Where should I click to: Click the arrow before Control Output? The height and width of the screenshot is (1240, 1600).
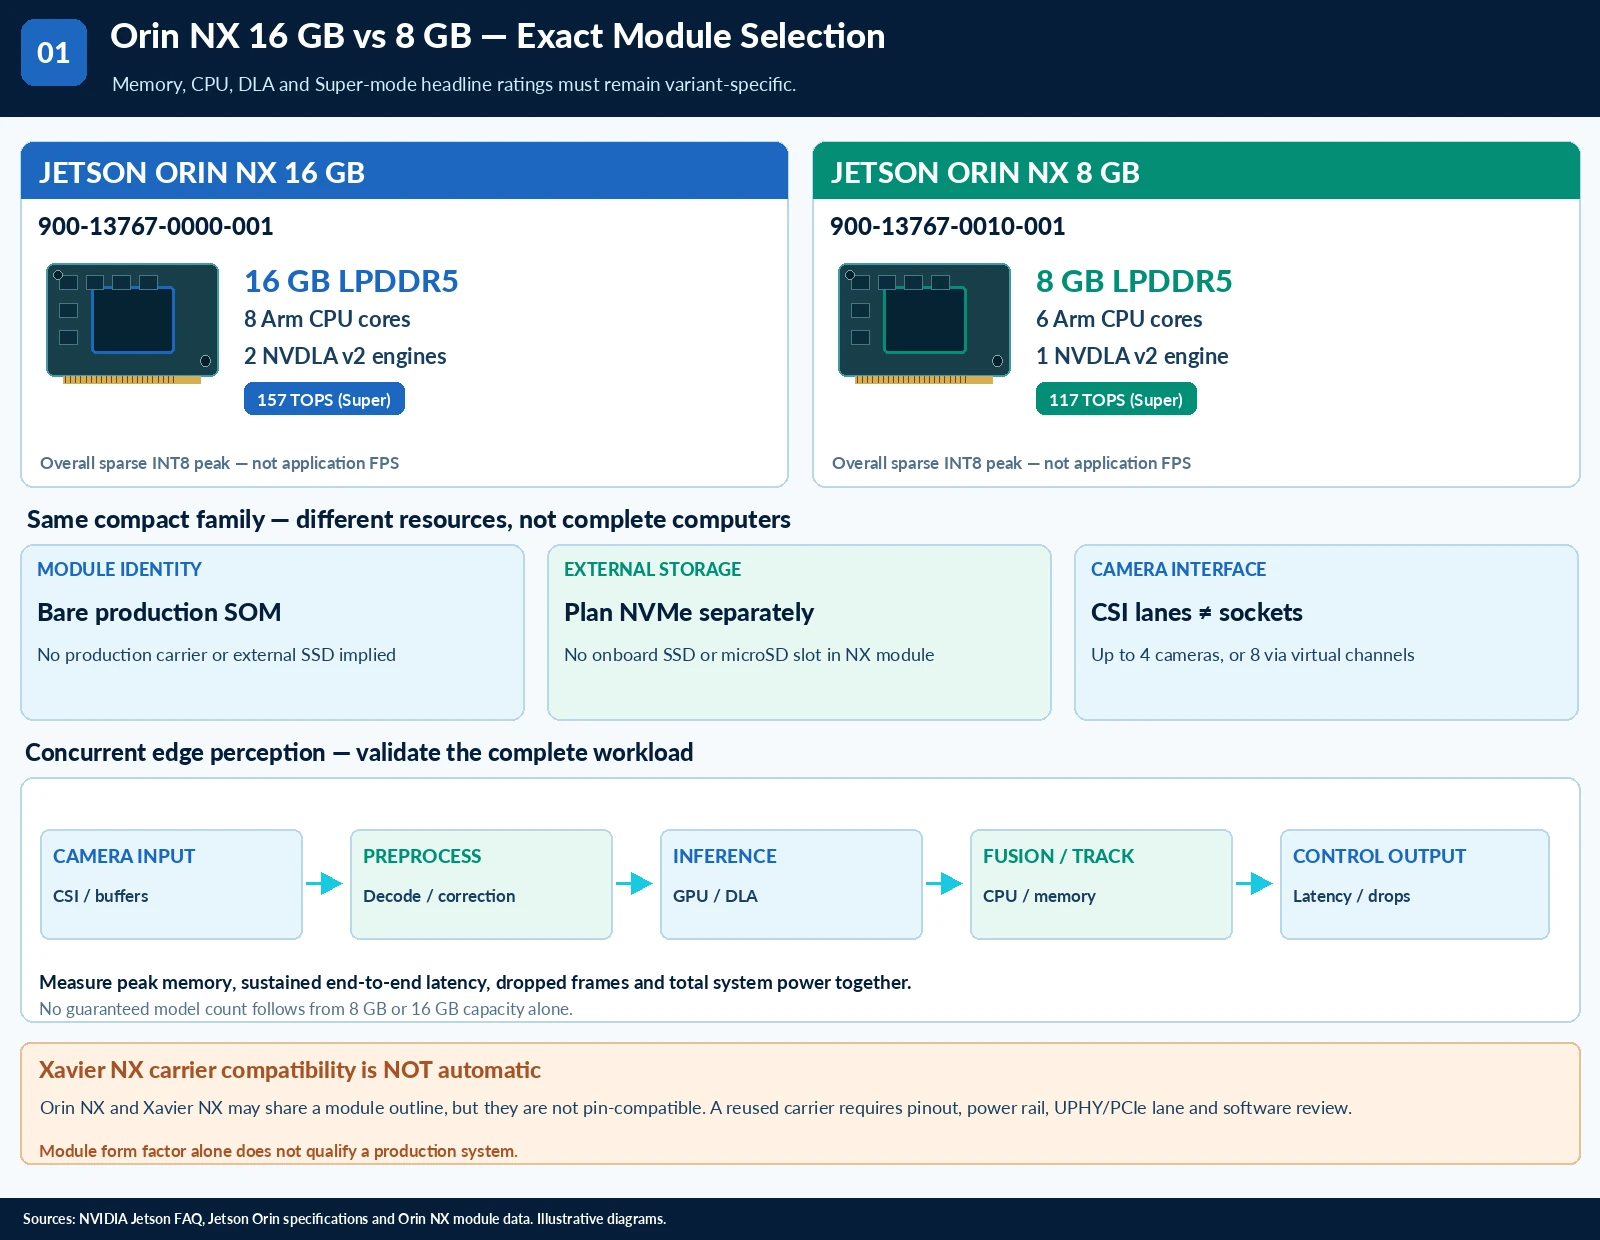(1255, 884)
